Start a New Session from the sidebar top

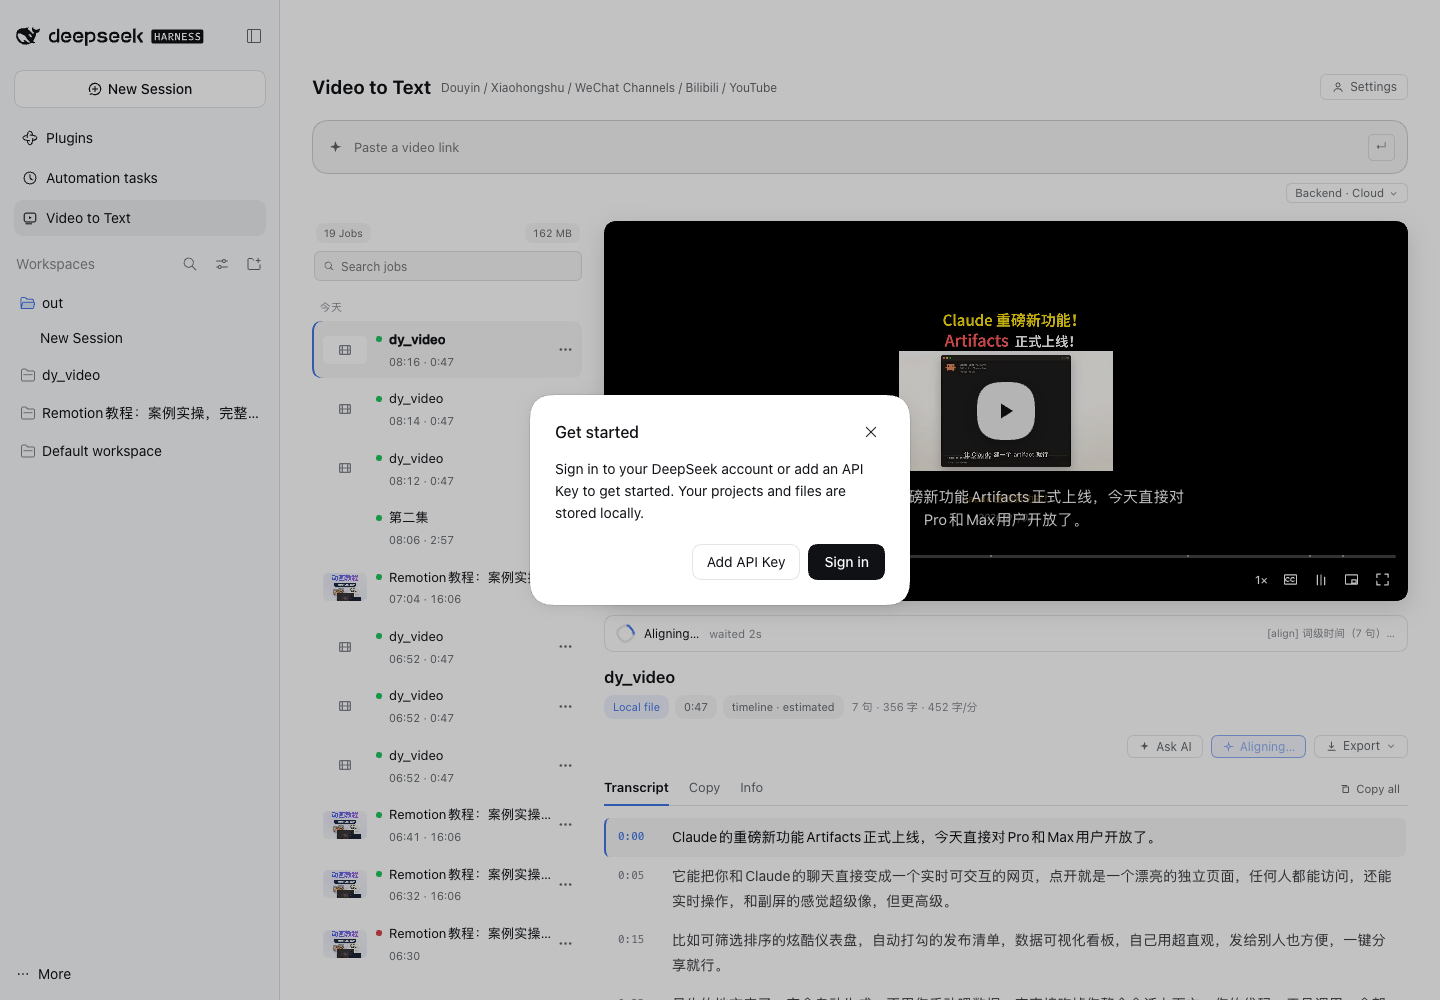point(140,89)
